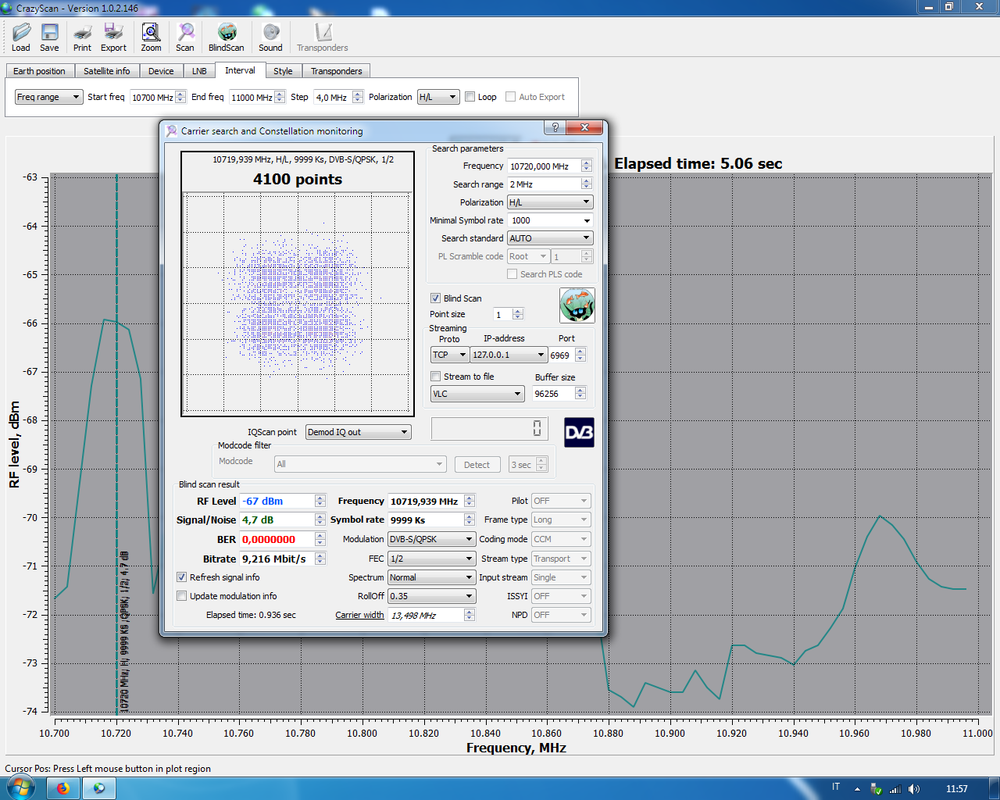Screen dimensions: 1000x800
Task: Open the Windows Start menu
Action: (20, 789)
